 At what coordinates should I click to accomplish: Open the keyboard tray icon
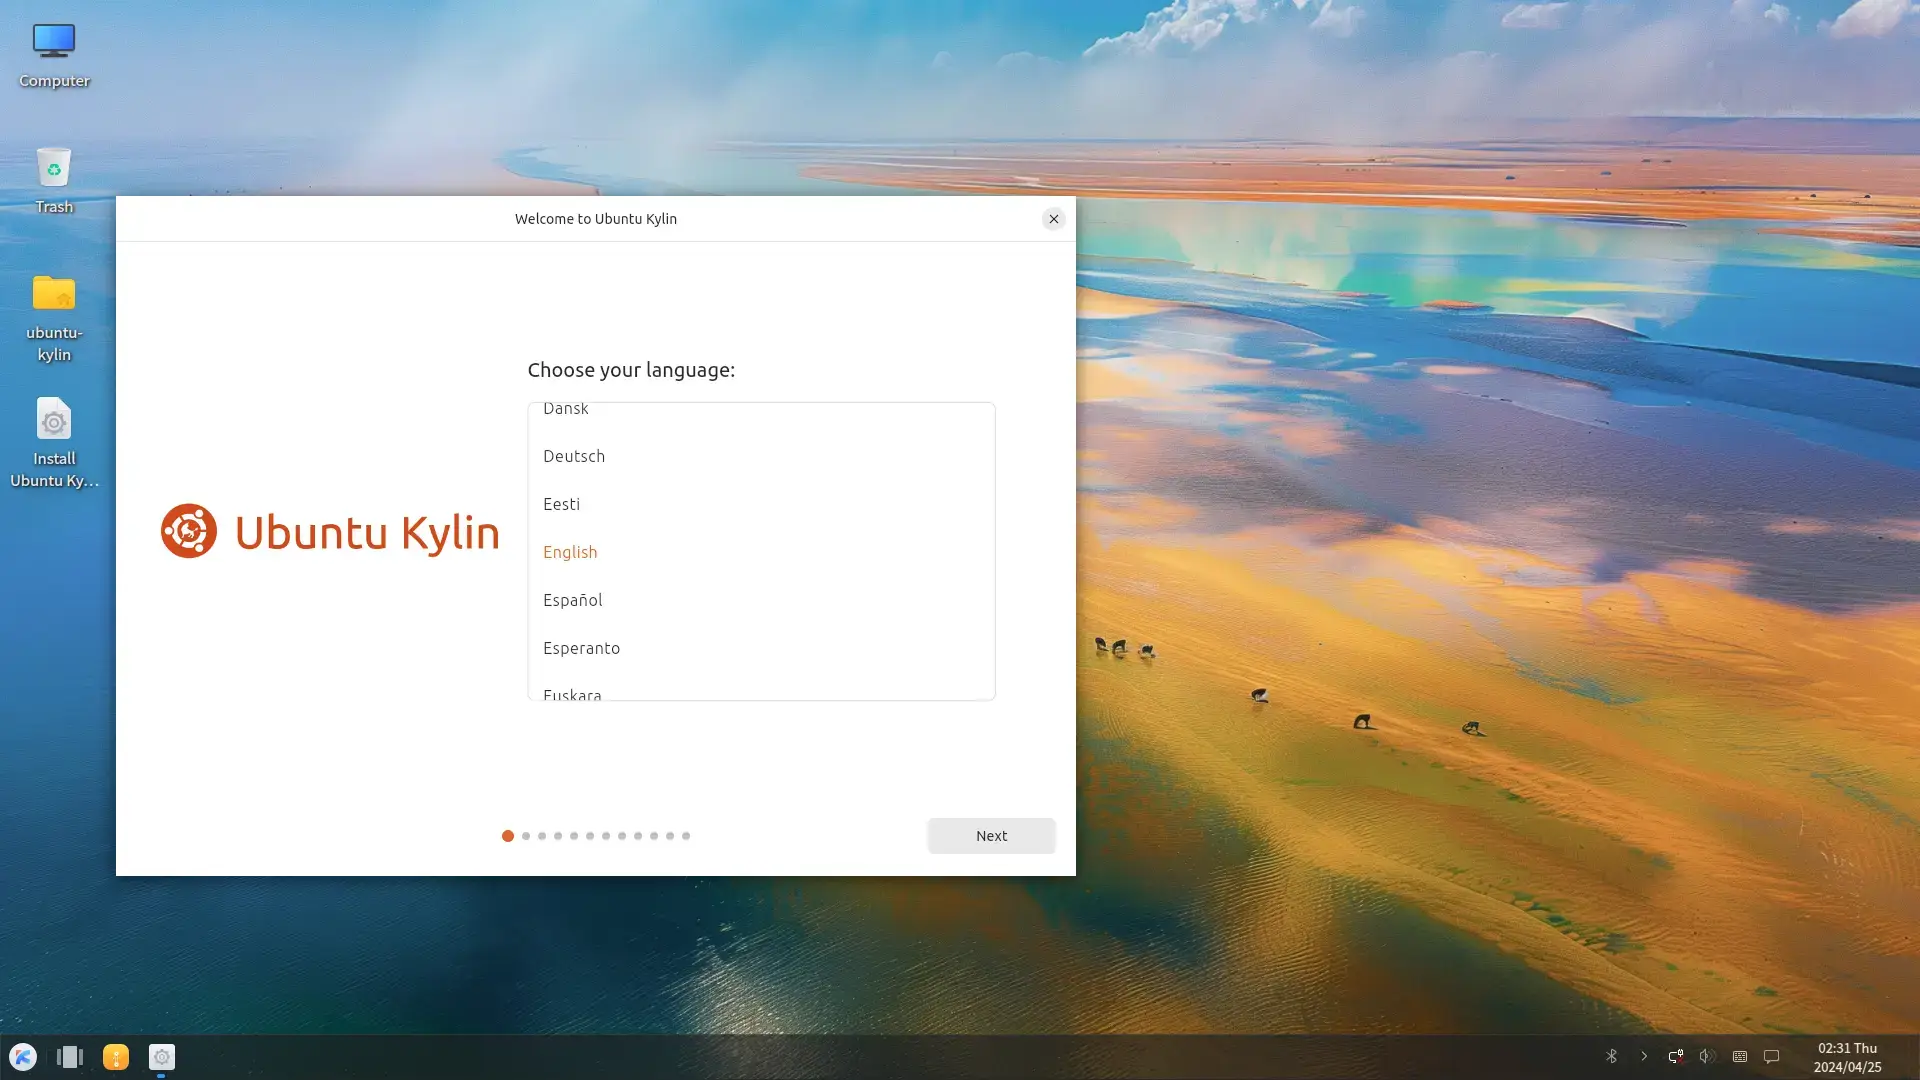pos(1740,1056)
